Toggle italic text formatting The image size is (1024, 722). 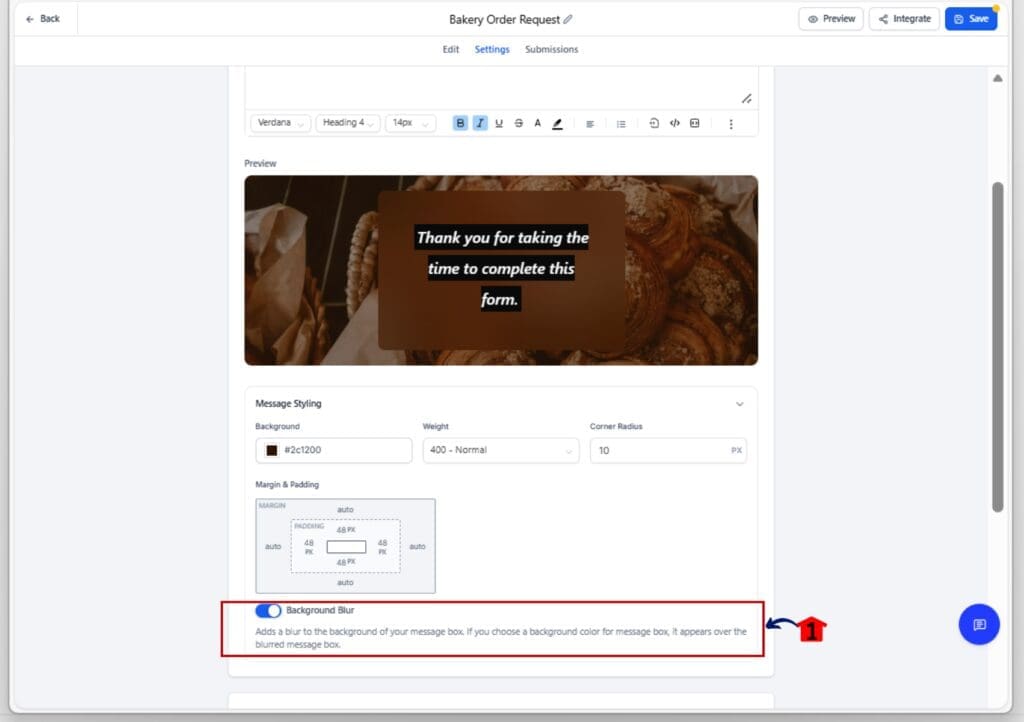click(x=480, y=123)
